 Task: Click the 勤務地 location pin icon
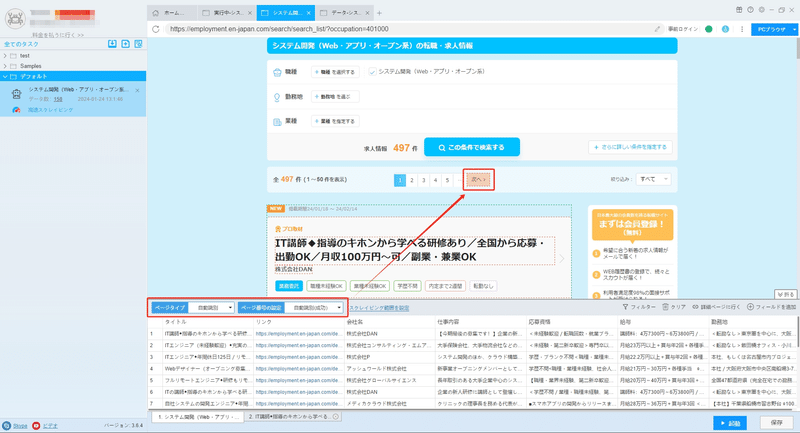277,97
